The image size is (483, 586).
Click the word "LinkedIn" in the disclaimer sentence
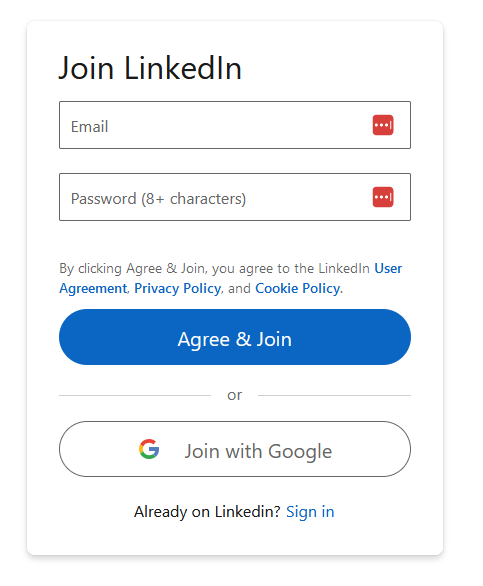click(344, 268)
